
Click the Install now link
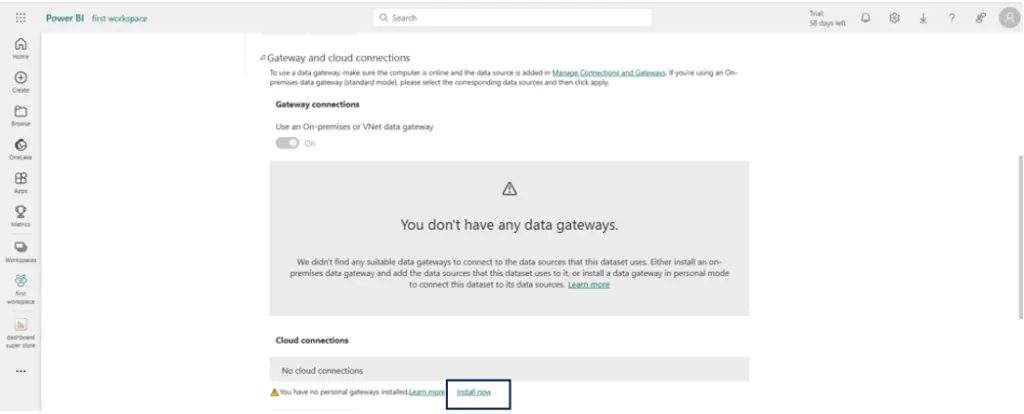473,392
